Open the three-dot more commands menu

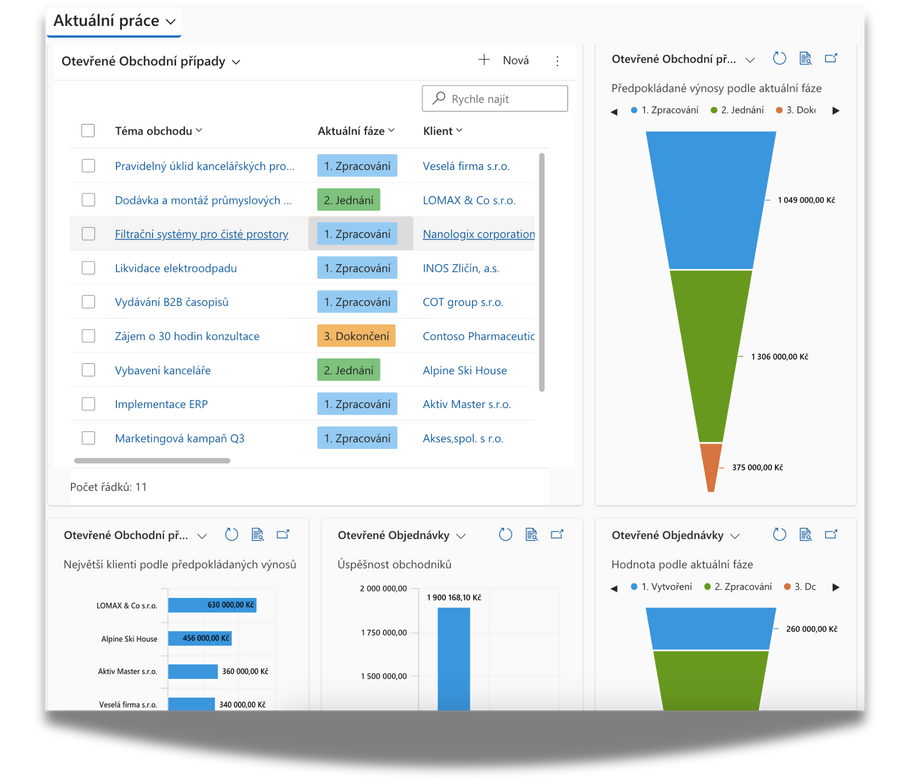coord(557,61)
